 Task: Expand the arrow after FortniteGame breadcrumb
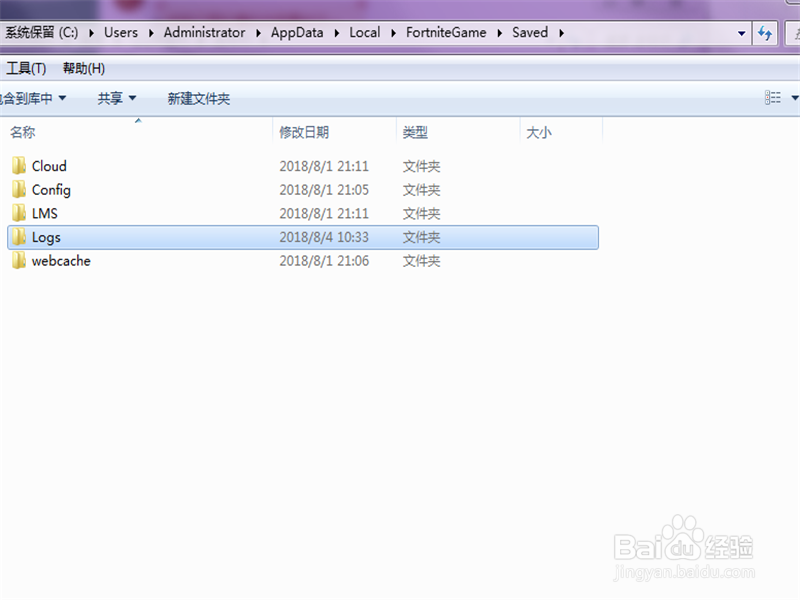(499, 33)
